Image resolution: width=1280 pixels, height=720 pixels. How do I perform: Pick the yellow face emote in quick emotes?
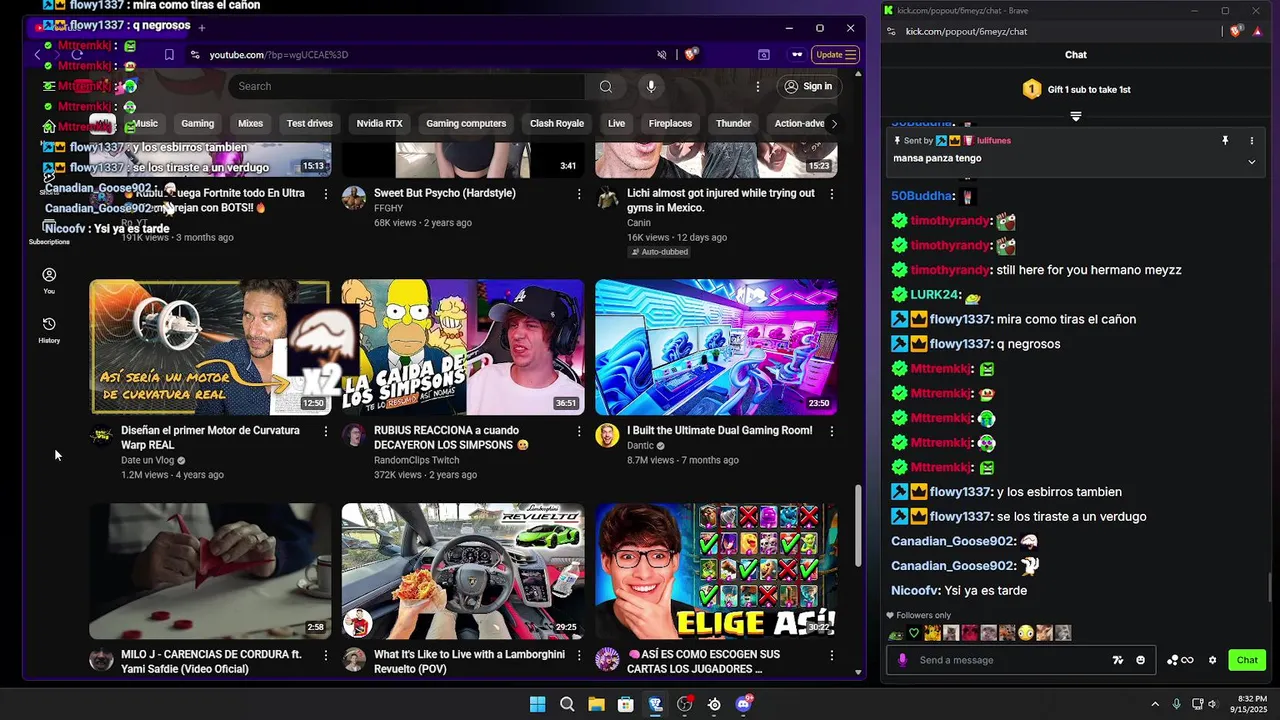pos(1024,633)
